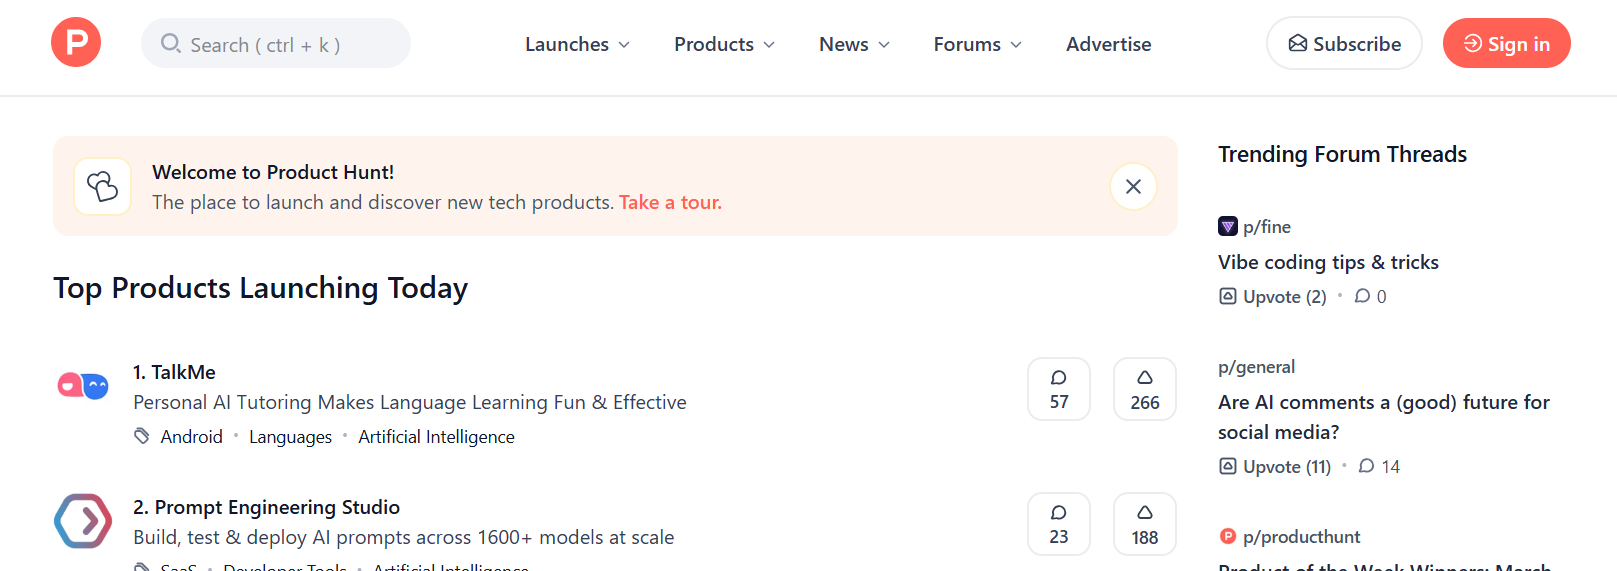Click TalkMe tagline Personal AI Tutoring
The width and height of the screenshot is (1617, 571).
point(410,402)
